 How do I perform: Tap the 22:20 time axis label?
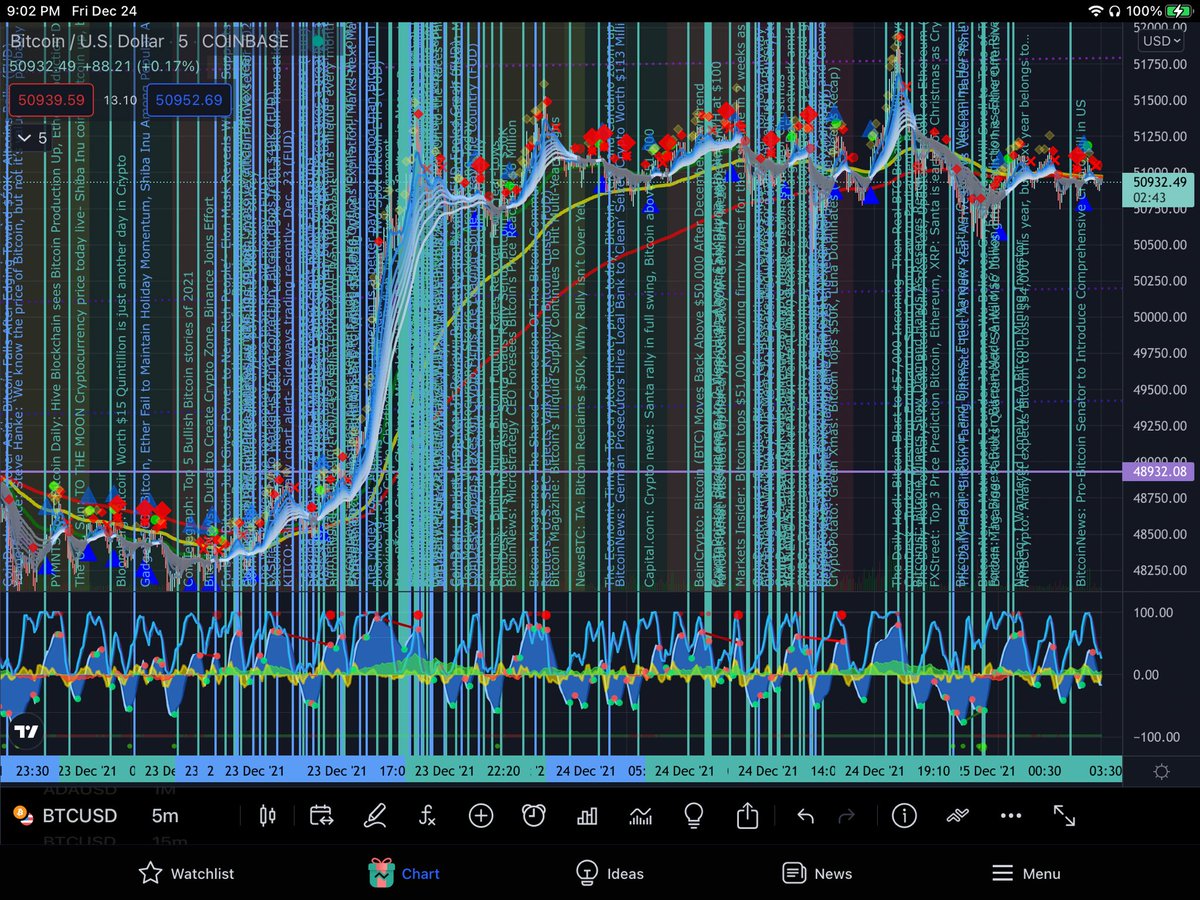point(502,771)
